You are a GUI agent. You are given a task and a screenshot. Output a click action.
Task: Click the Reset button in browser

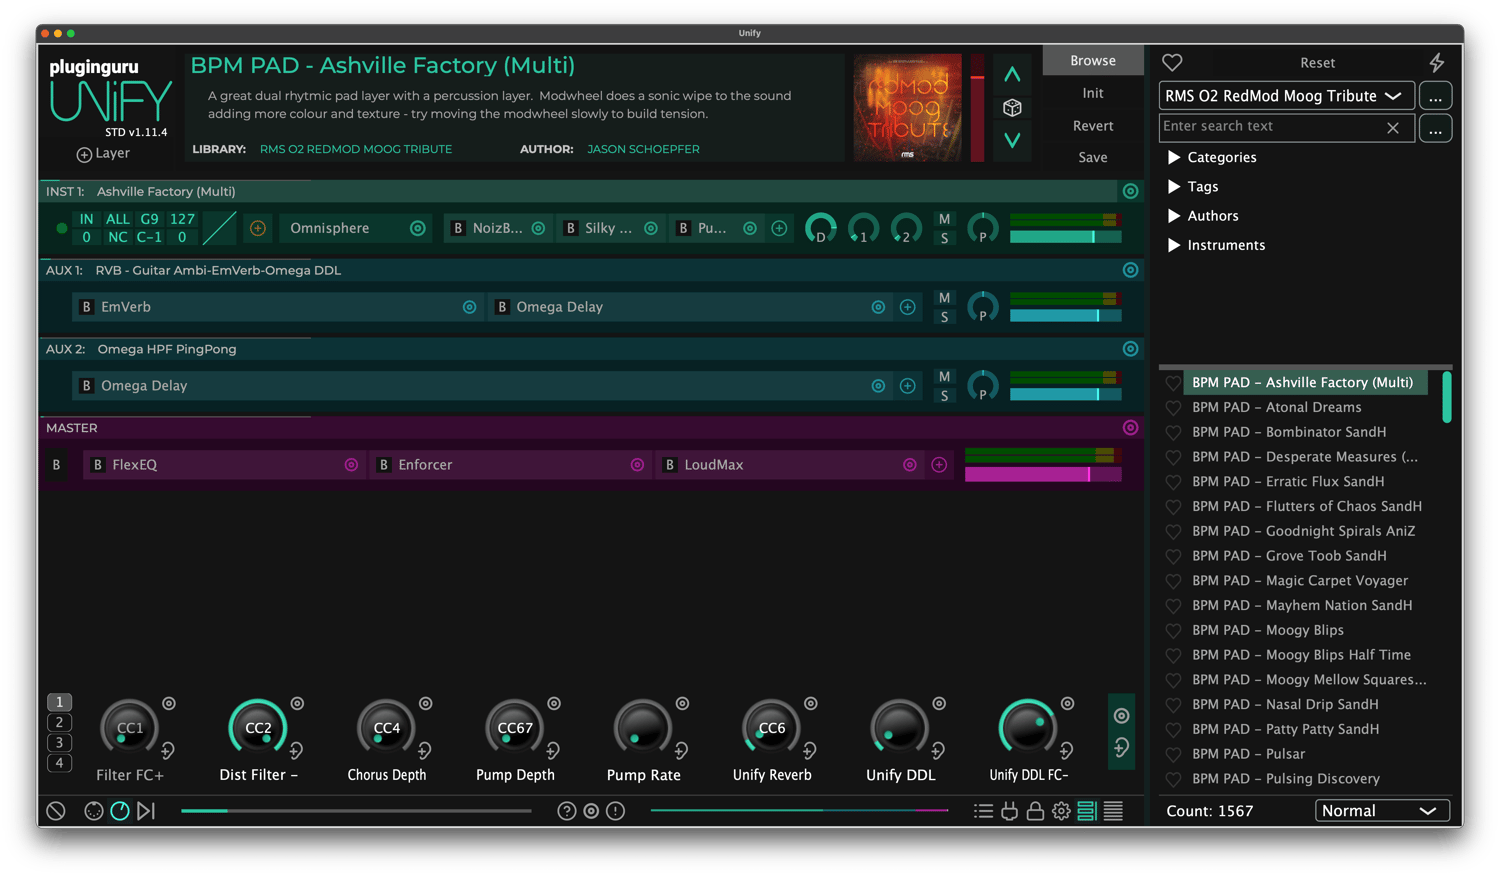click(1317, 63)
